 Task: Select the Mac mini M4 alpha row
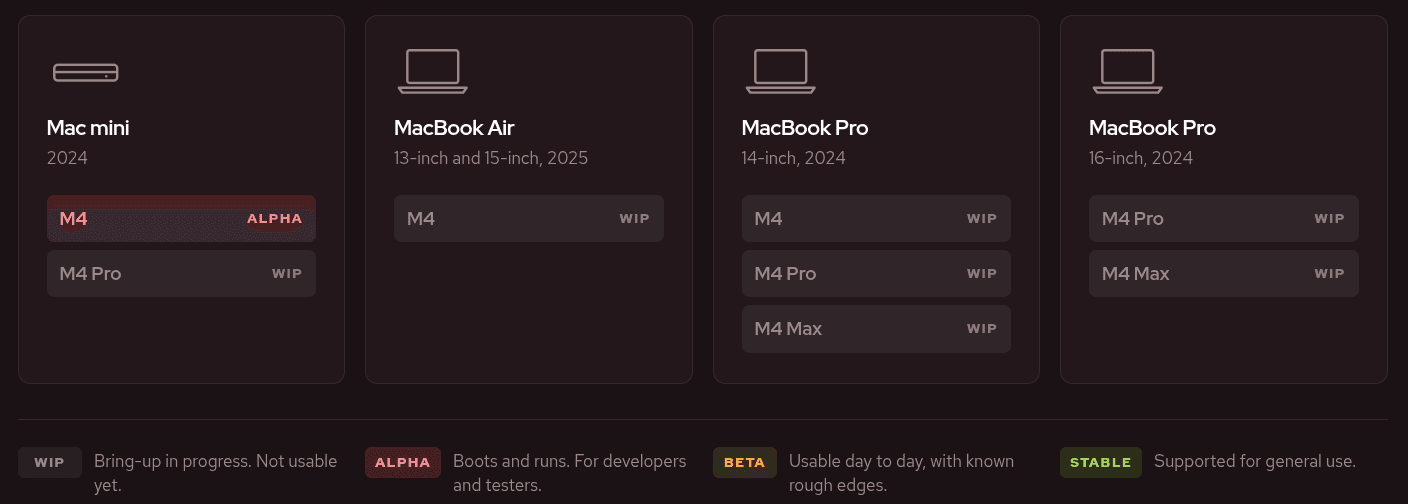point(181,218)
